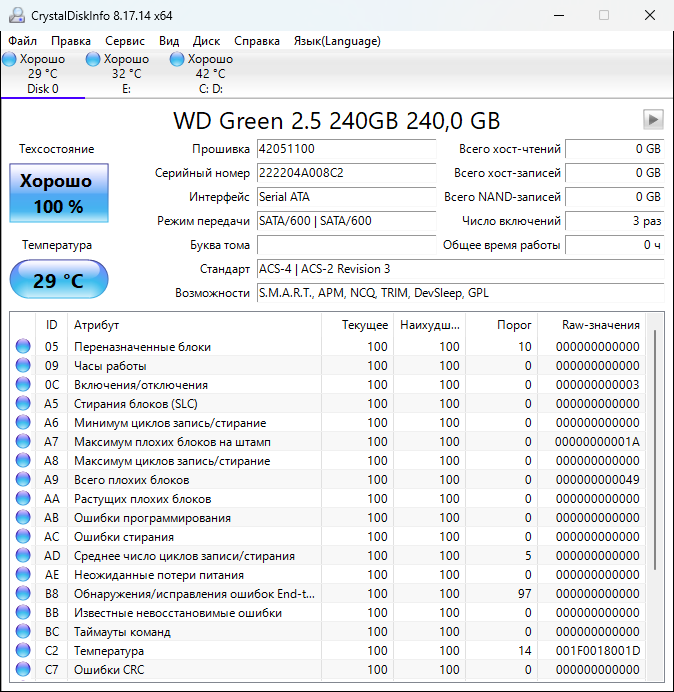
Task: Select the Переназначенные блоки attribute name
Action: tap(142, 346)
